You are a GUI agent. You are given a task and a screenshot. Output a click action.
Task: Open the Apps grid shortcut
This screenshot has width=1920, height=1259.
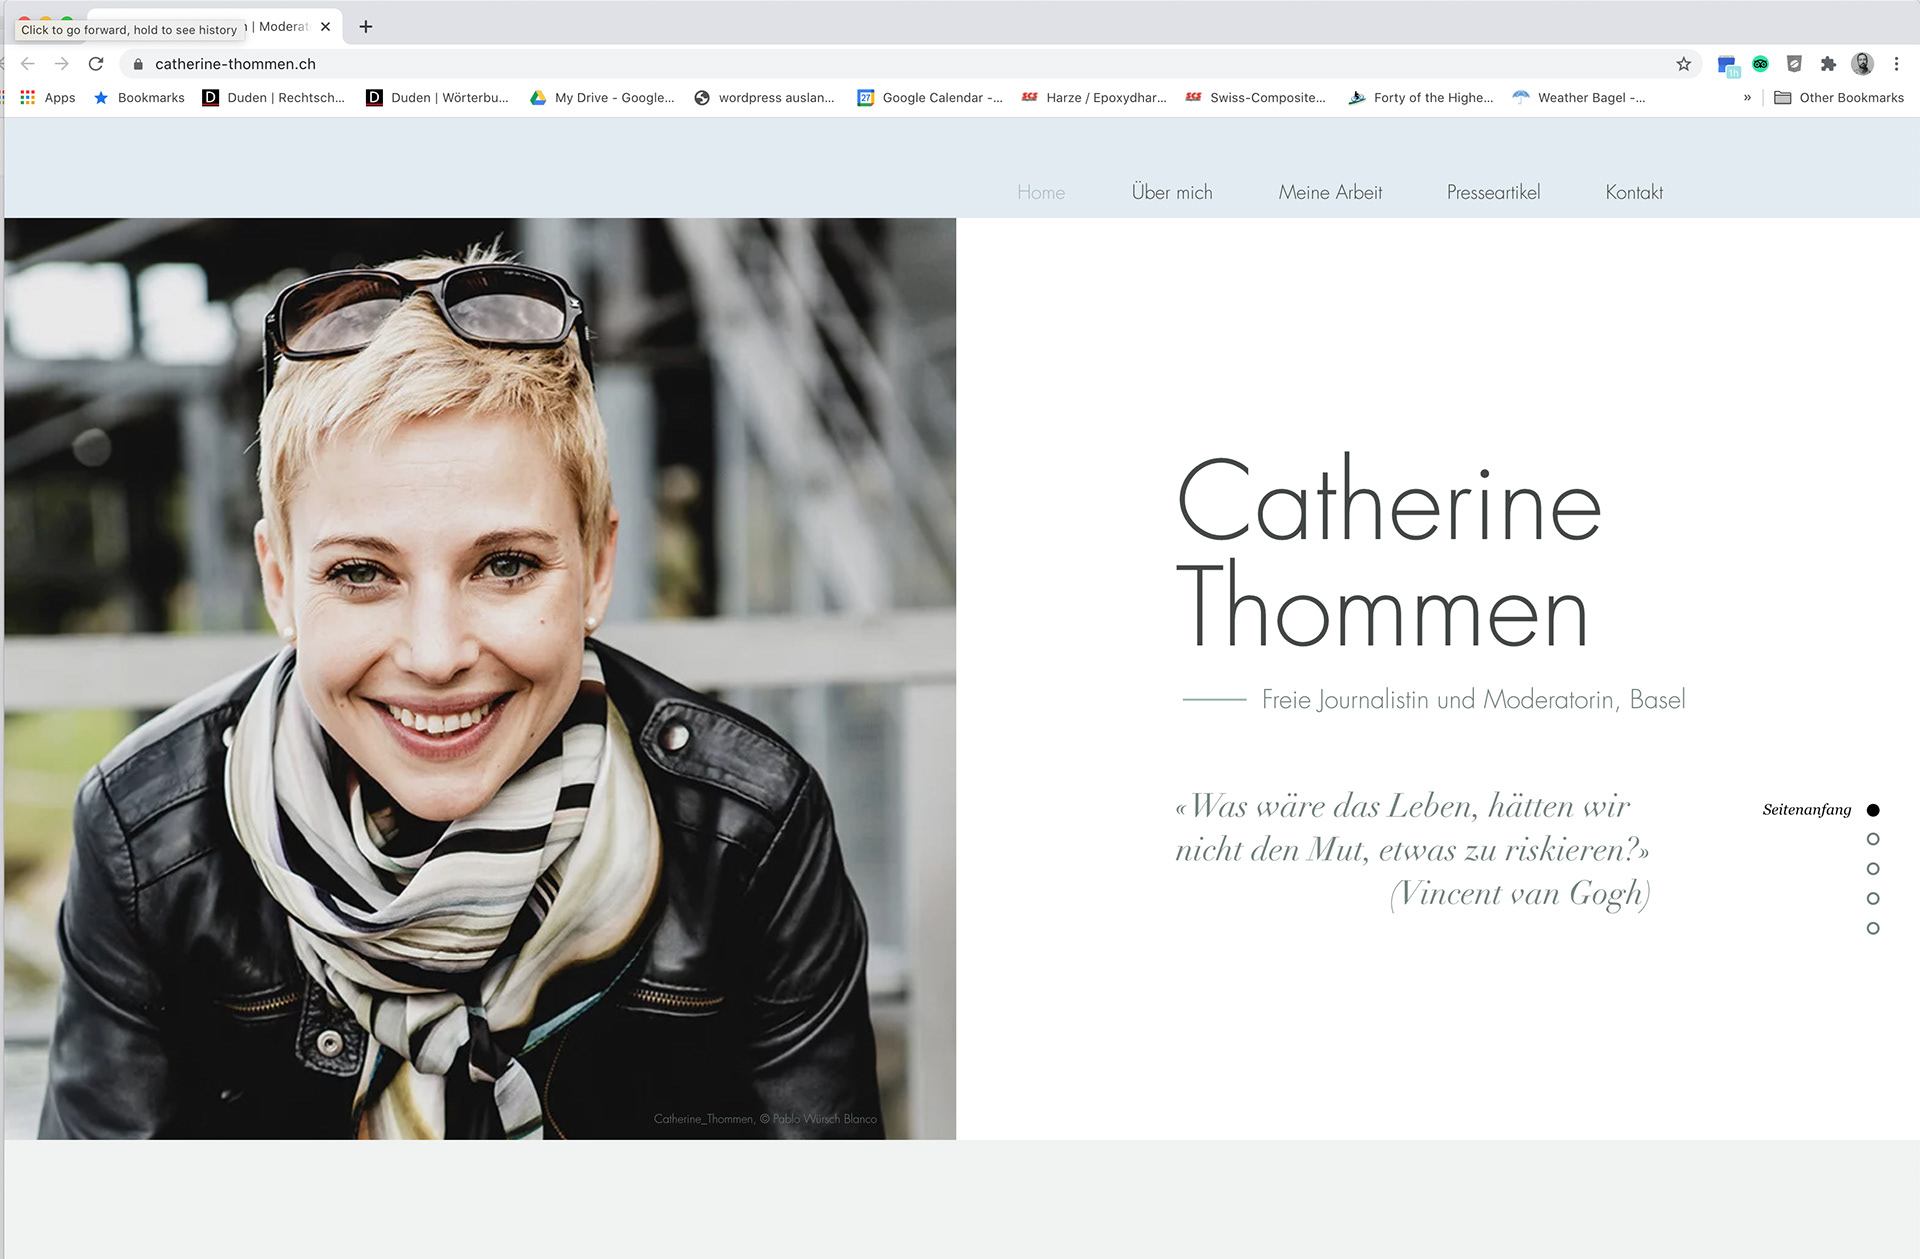pos(47,97)
